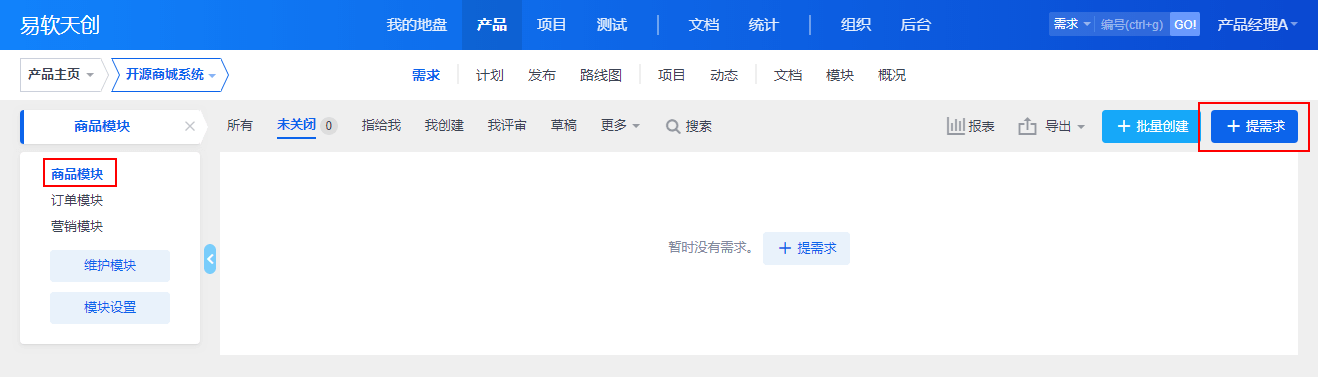
Task: Open the 概况 sub-navigation tab
Action: [892, 75]
